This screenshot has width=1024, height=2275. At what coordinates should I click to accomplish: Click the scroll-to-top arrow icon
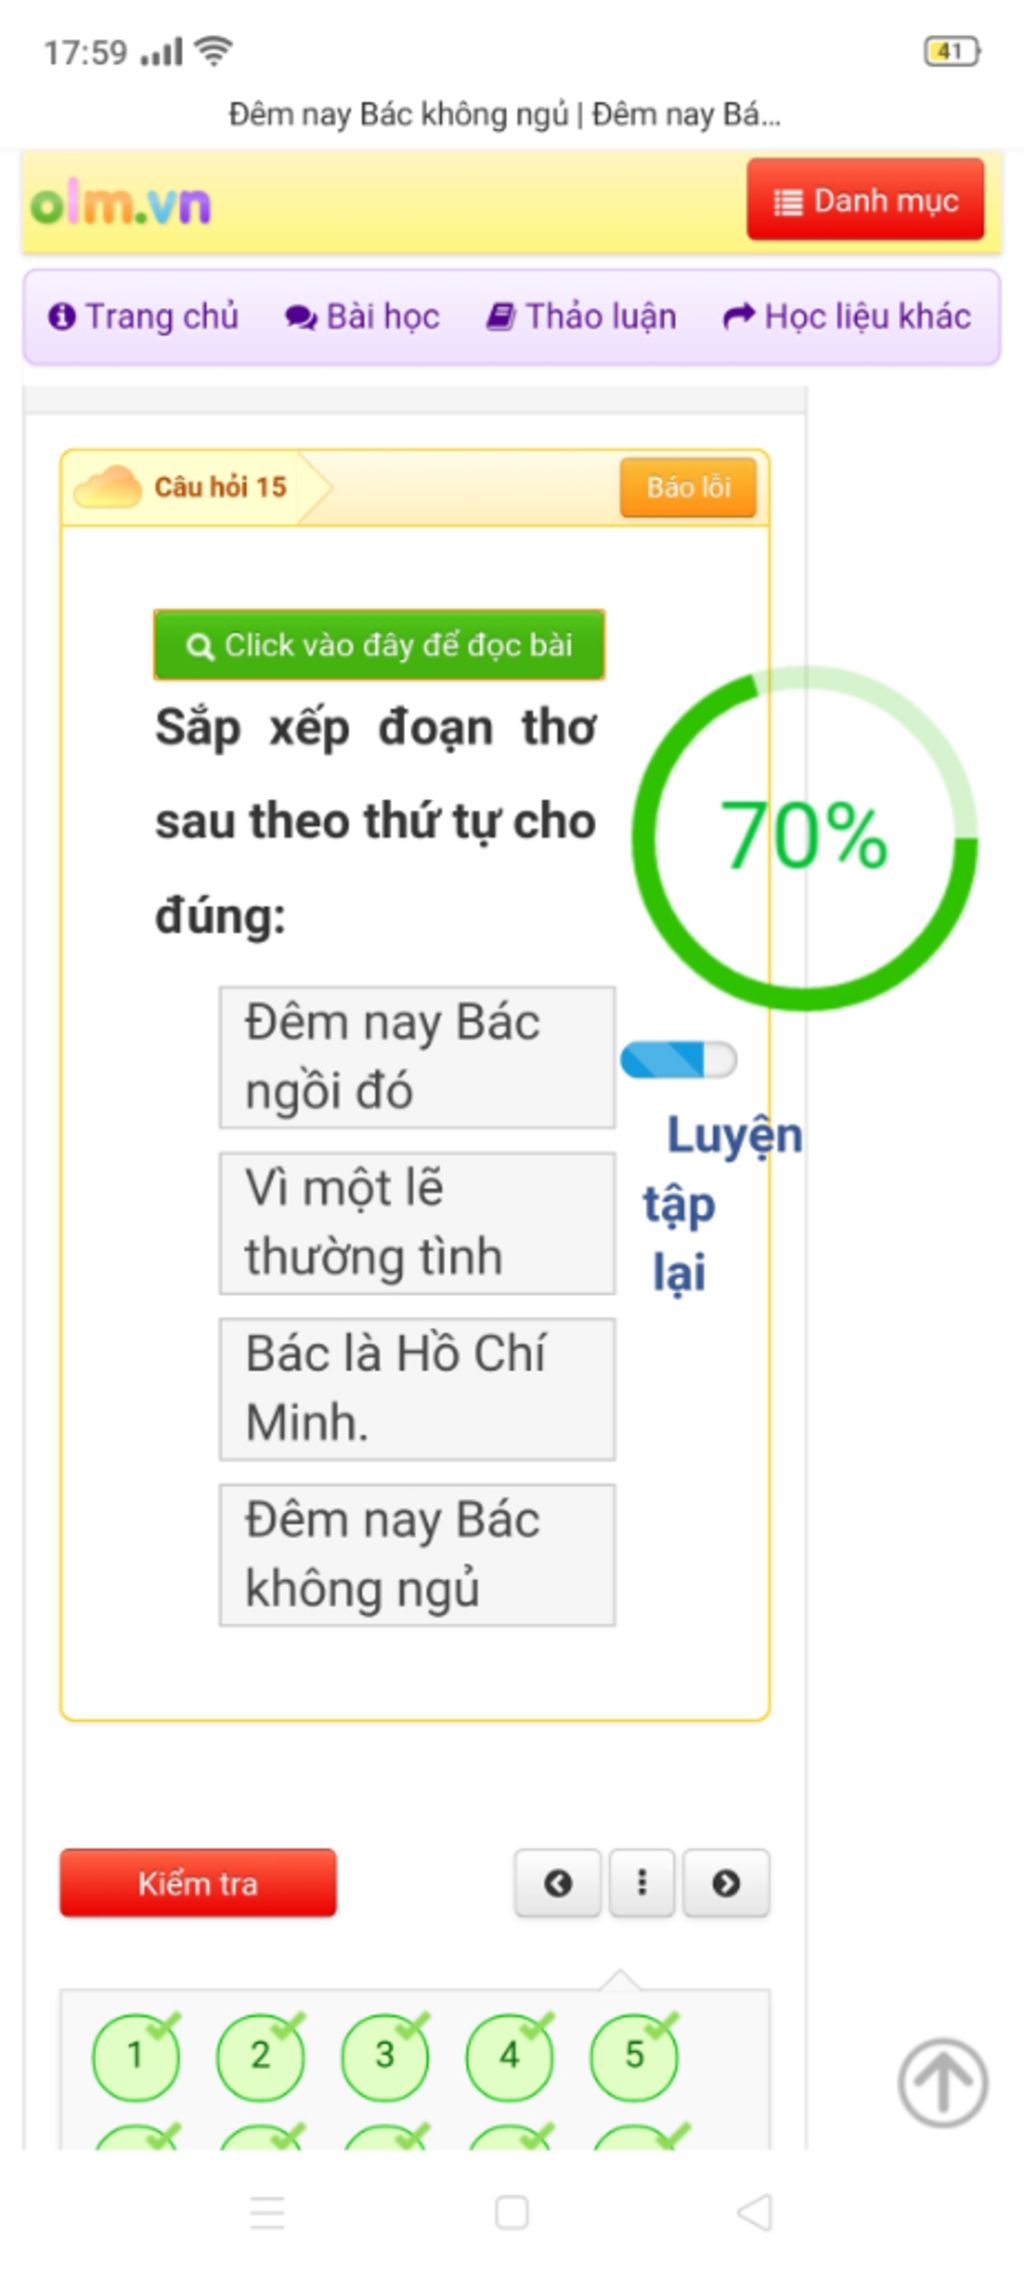(x=942, y=2083)
